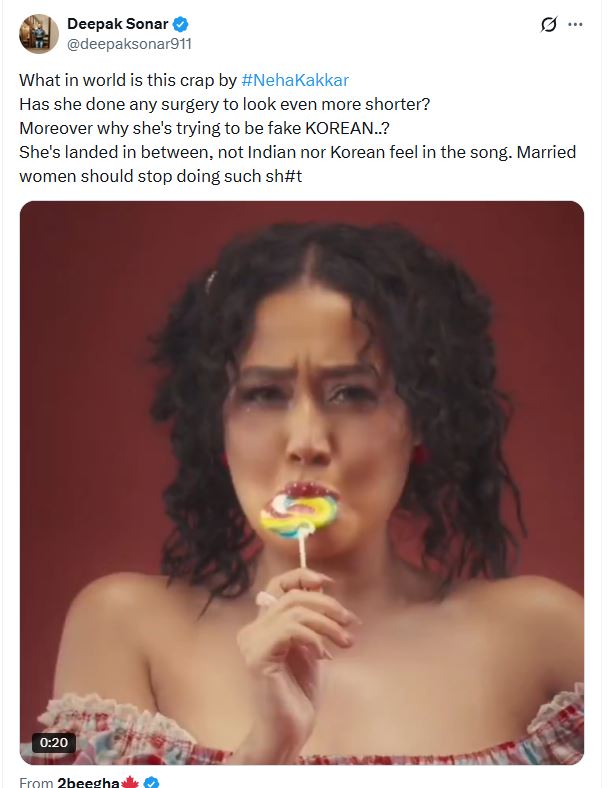Image resolution: width=611 pixels, height=788 pixels.
Task: Click the display name Deepak Sonar
Action: tap(117, 24)
